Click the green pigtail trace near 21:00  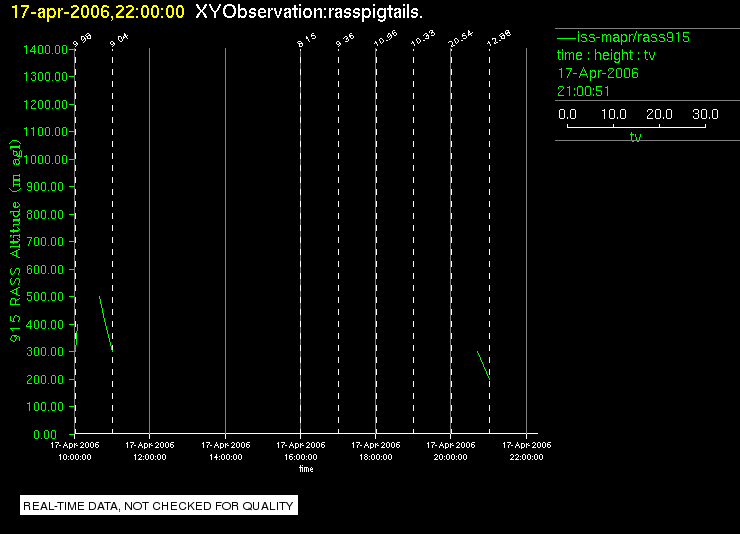click(x=483, y=365)
